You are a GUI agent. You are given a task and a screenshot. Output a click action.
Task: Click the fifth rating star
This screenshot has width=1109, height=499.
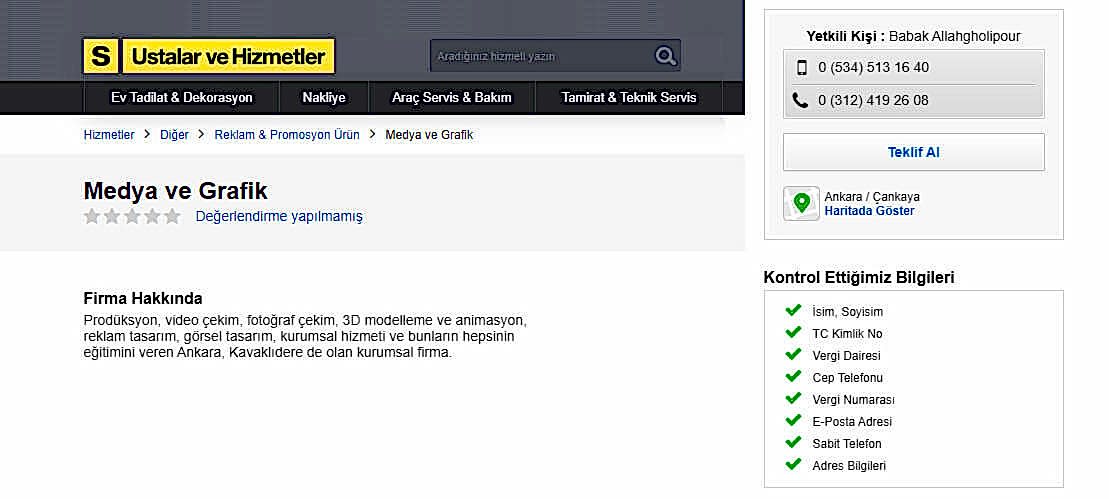(172, 216)
